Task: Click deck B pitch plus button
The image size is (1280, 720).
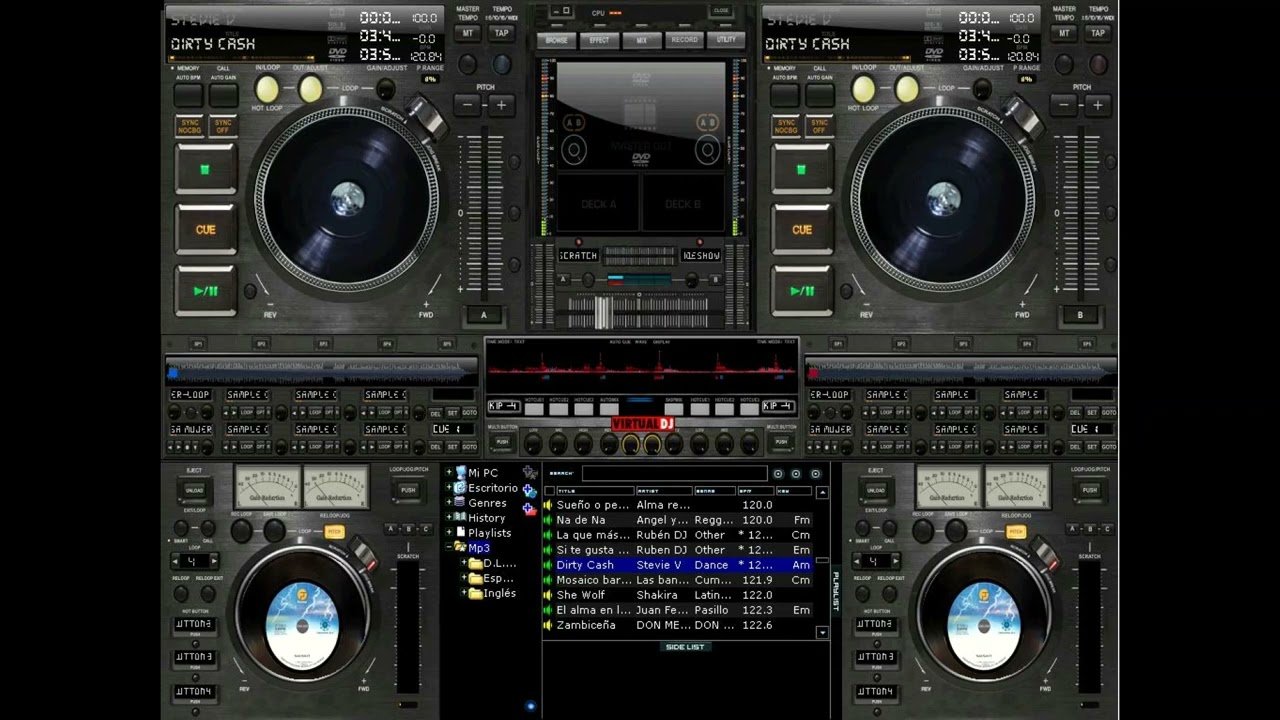Action: pyautogui.click(x=1097, y=105)
